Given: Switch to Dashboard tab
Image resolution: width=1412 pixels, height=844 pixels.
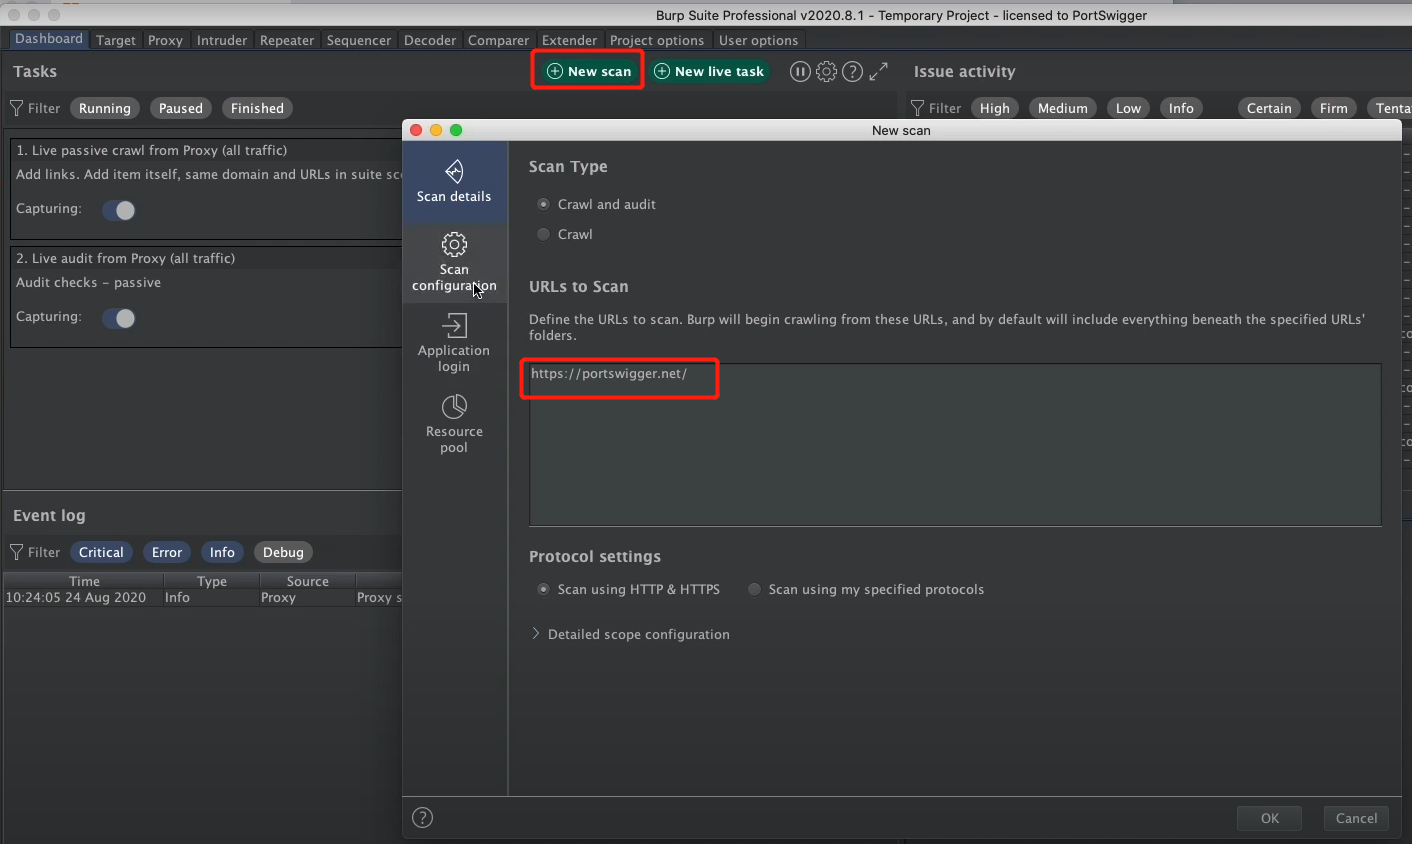Looking at the screenshot, I should tap(49, 39).
